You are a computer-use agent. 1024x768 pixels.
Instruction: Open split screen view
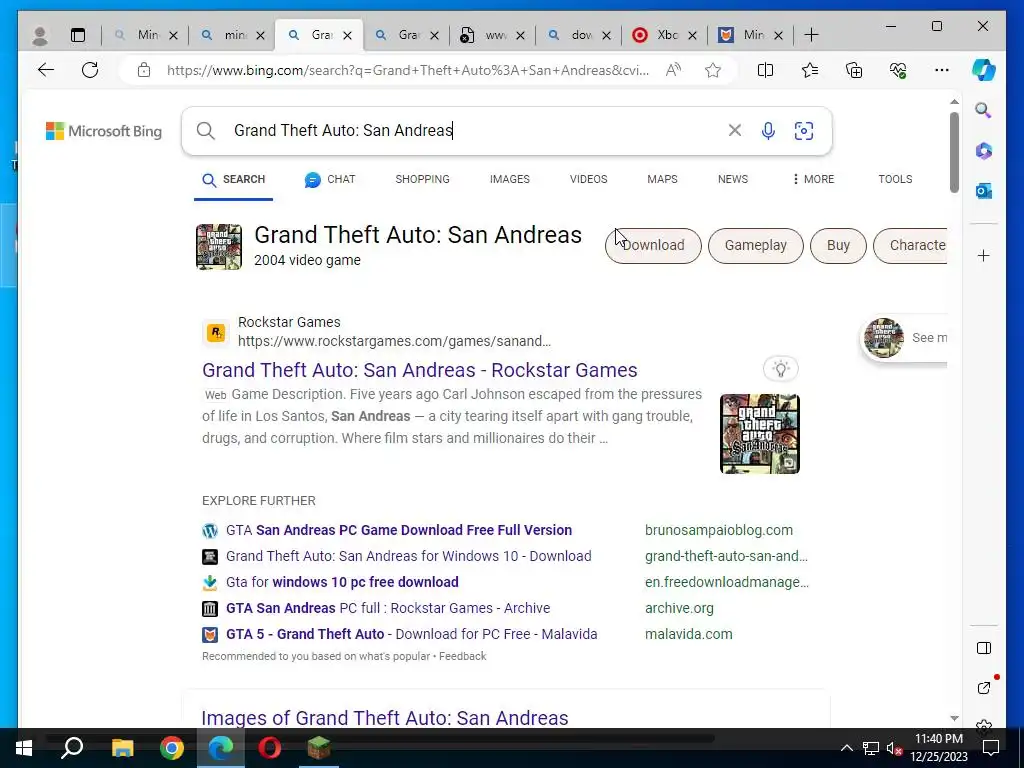point(765,70)
